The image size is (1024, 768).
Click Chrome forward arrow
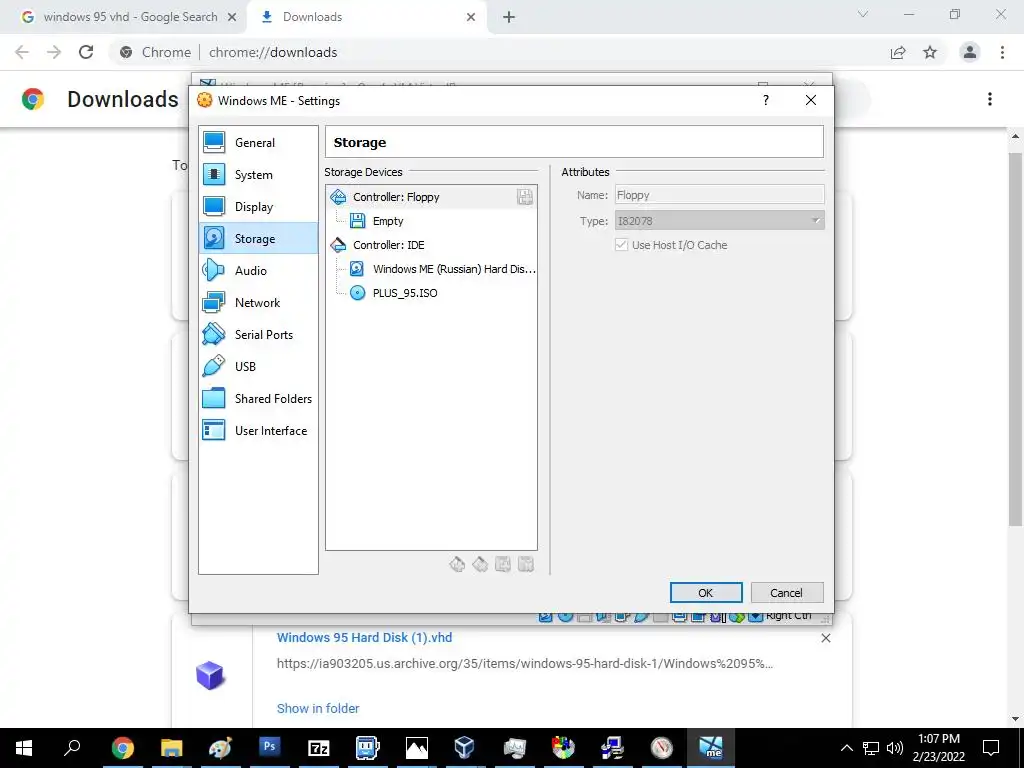pos(54,52)
